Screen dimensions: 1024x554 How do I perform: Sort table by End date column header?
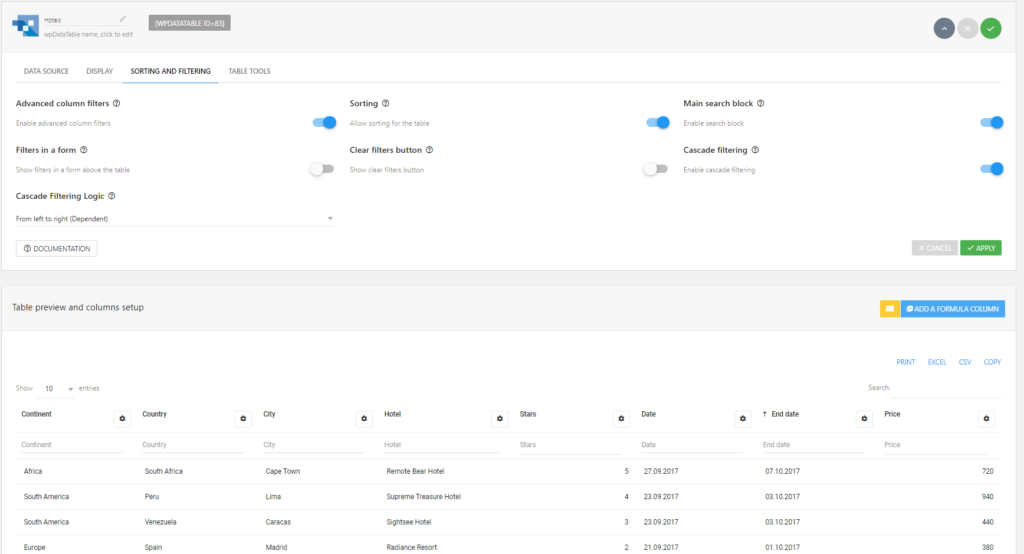784,414
